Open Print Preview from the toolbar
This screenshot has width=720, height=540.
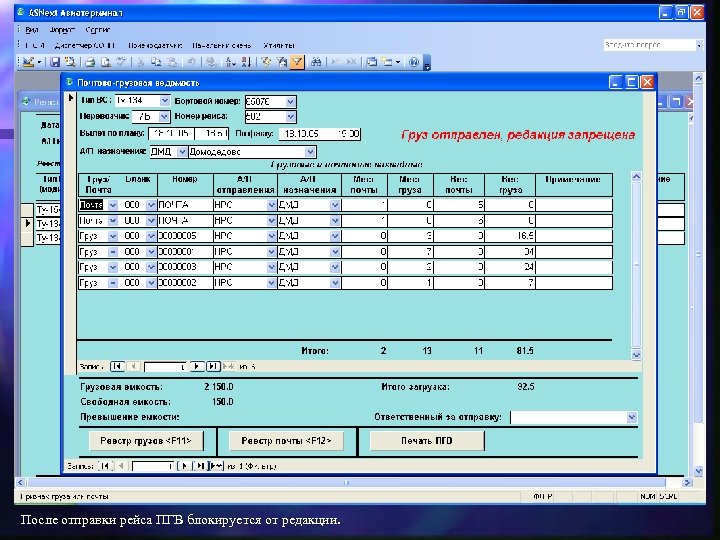tap(106, 62)
